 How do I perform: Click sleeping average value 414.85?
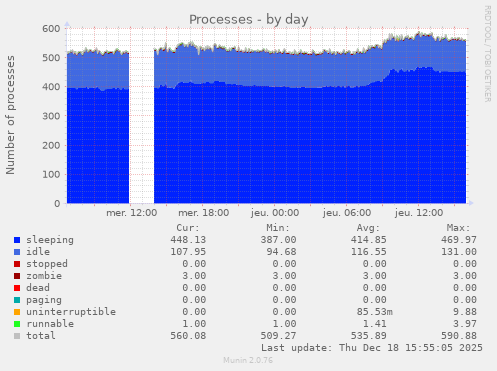click(369, 240)
